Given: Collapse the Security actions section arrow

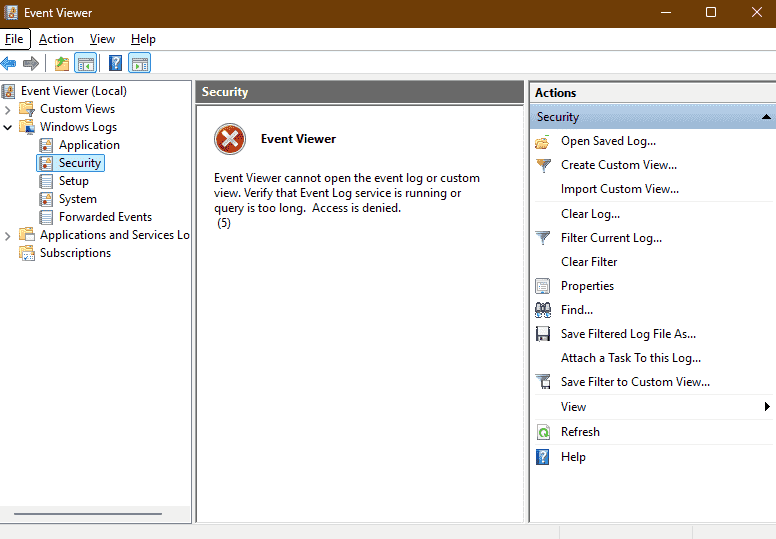Looking at the screenshot, I should (766, 117).
